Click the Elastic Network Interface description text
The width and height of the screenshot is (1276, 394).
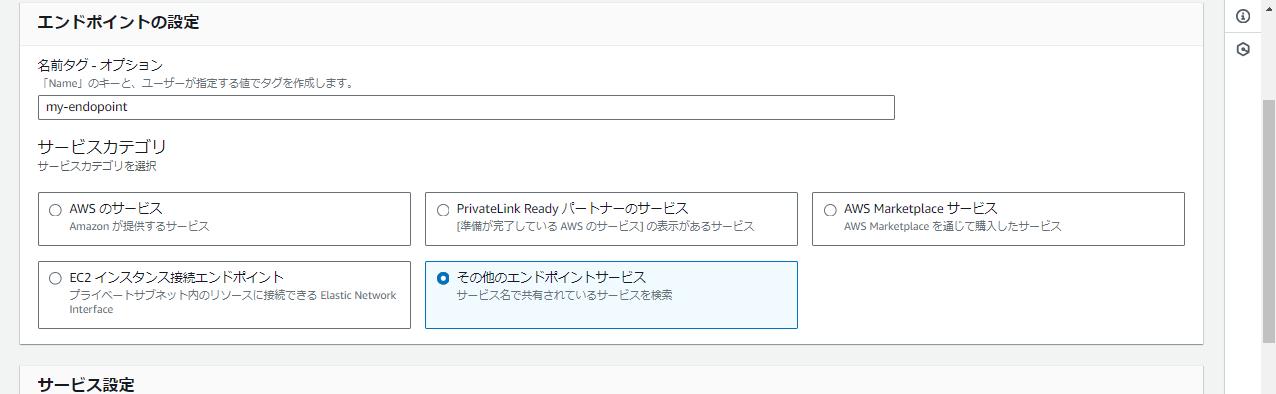(232, 302)
